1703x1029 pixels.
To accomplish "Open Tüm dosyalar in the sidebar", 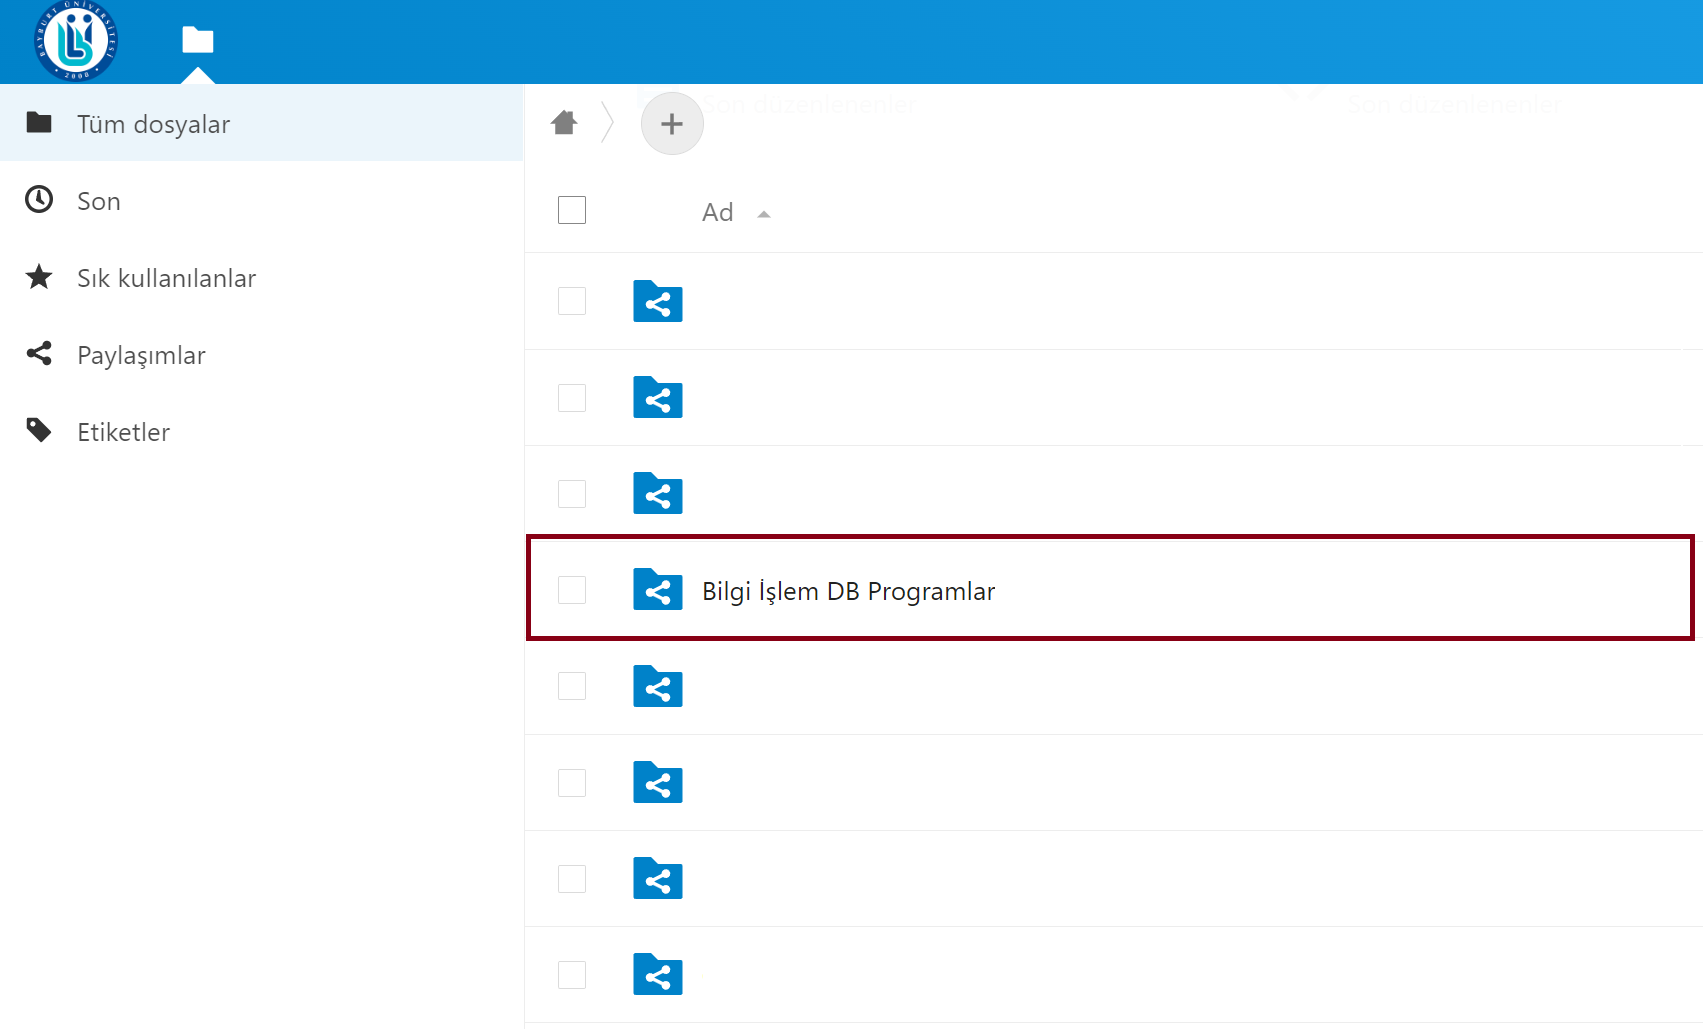I will pyautogui.click(x=153, y=124).
